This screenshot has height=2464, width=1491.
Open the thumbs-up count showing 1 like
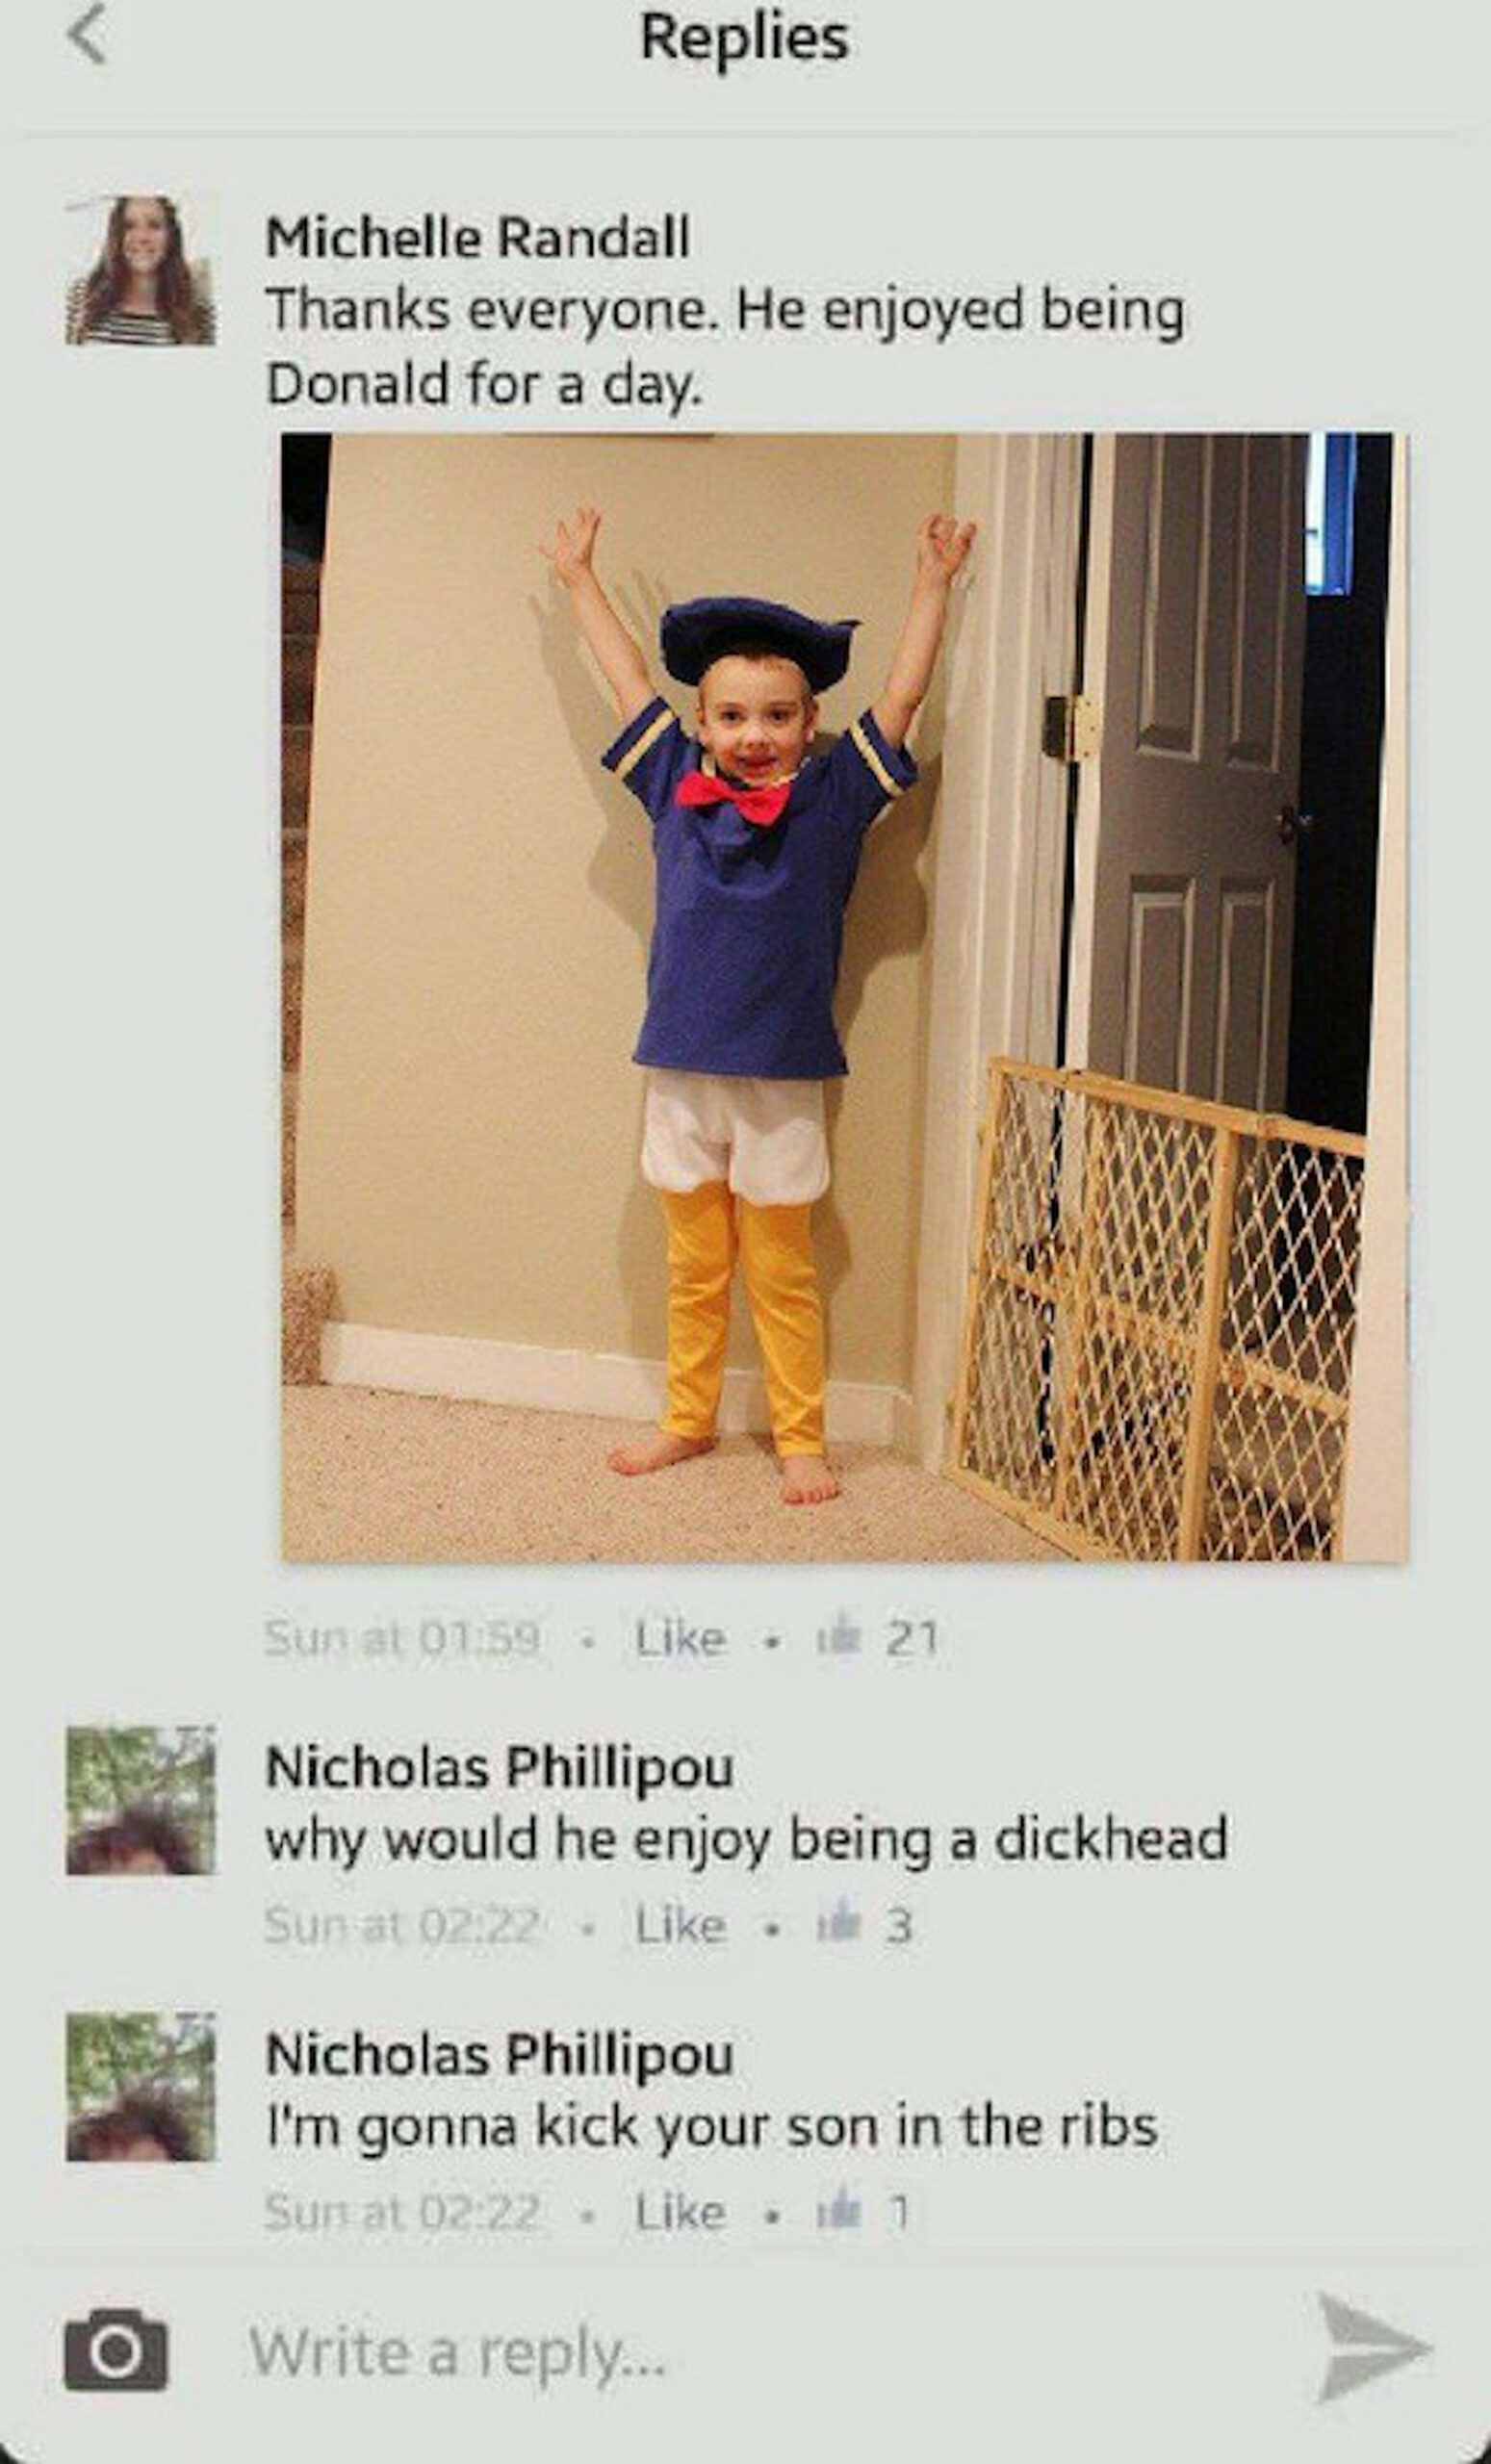[x=863, y=2212]
